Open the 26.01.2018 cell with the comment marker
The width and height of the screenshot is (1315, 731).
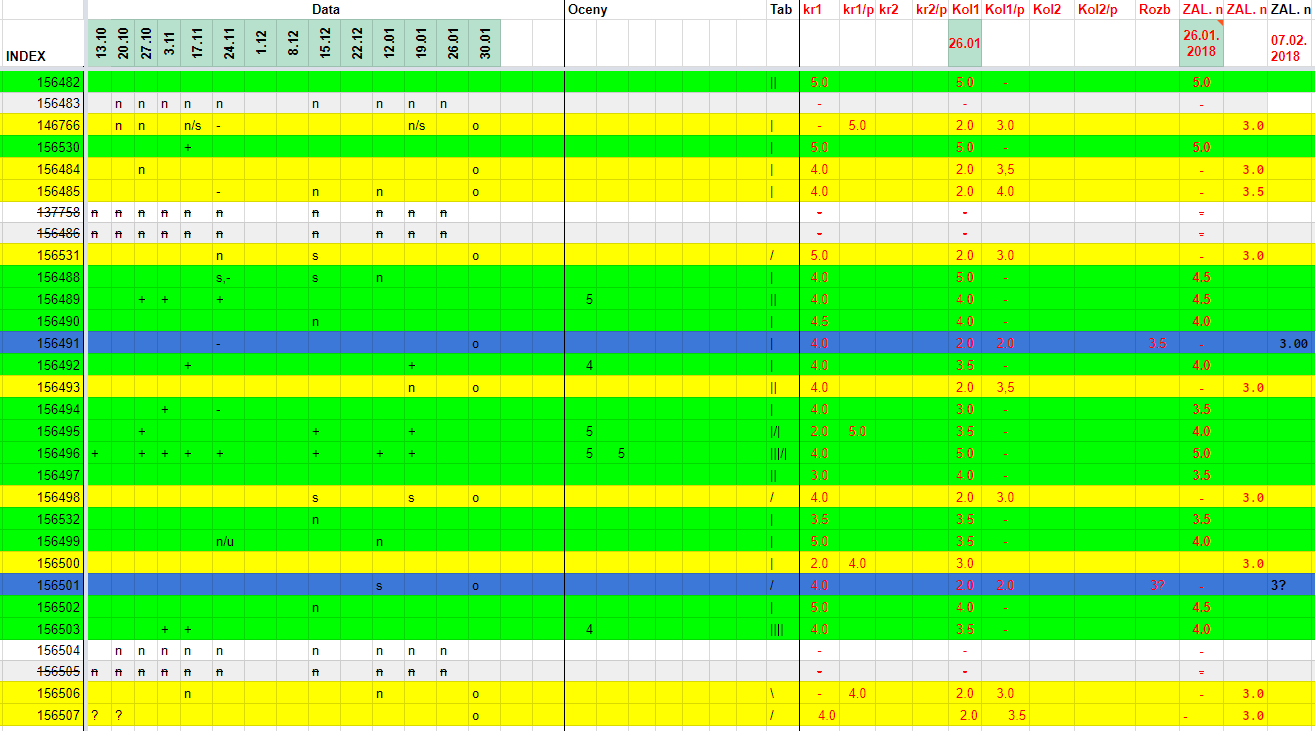click(1200, 43)
